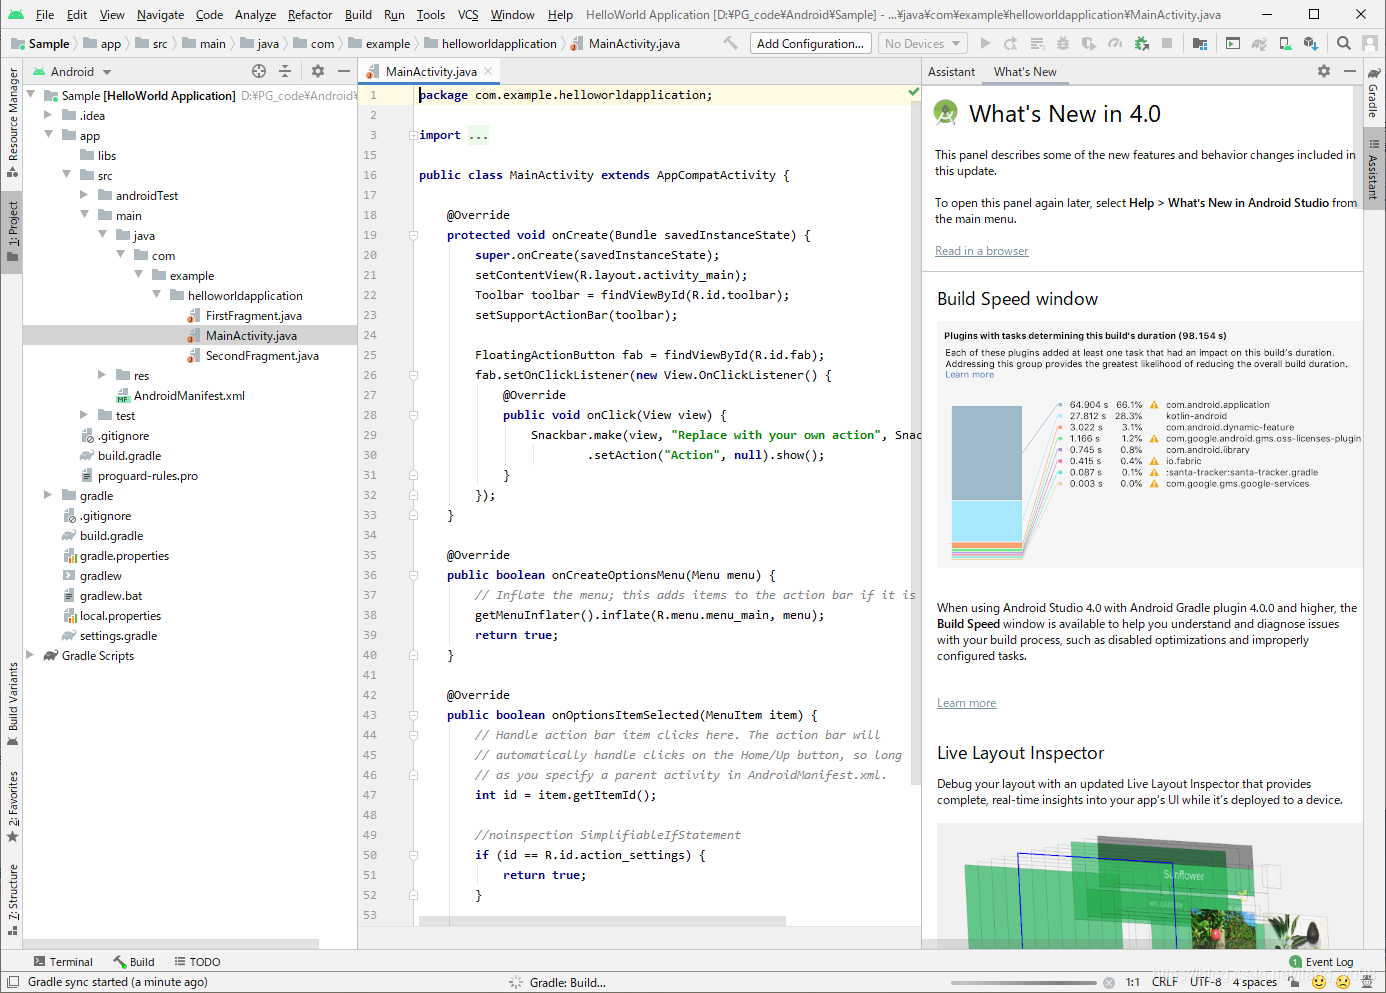Click the Collapse All icon in Project panel
This screenshot has width=1386, height=993.
click(285, 71)
